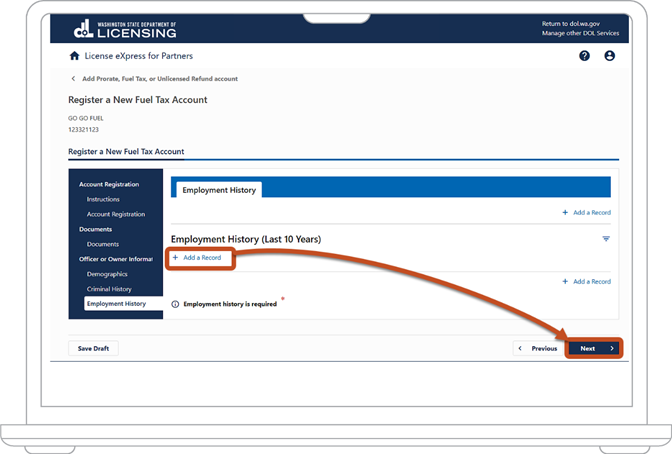Screen dimensions: 672x454
Task: Click the Employment history is required text
Action: (230, 304)
